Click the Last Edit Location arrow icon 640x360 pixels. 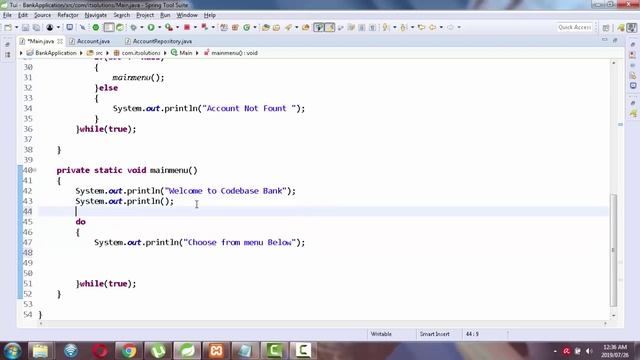coord(422,27)
